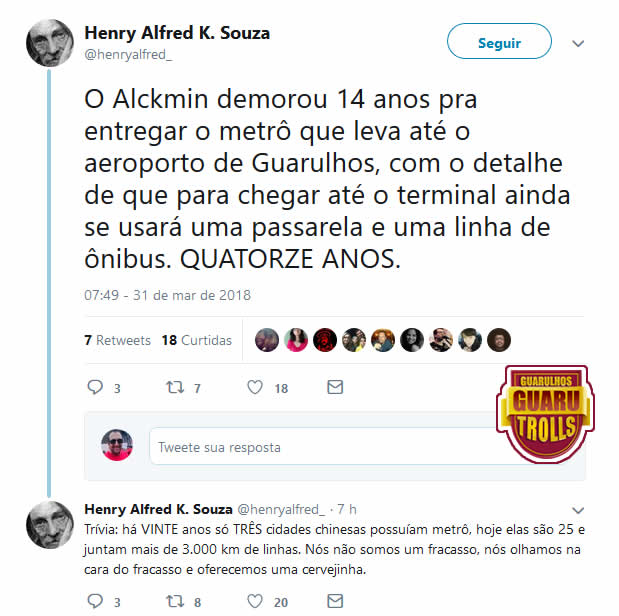
Task: Click the Tweete sua resposta field
Action: click(324, 447)
